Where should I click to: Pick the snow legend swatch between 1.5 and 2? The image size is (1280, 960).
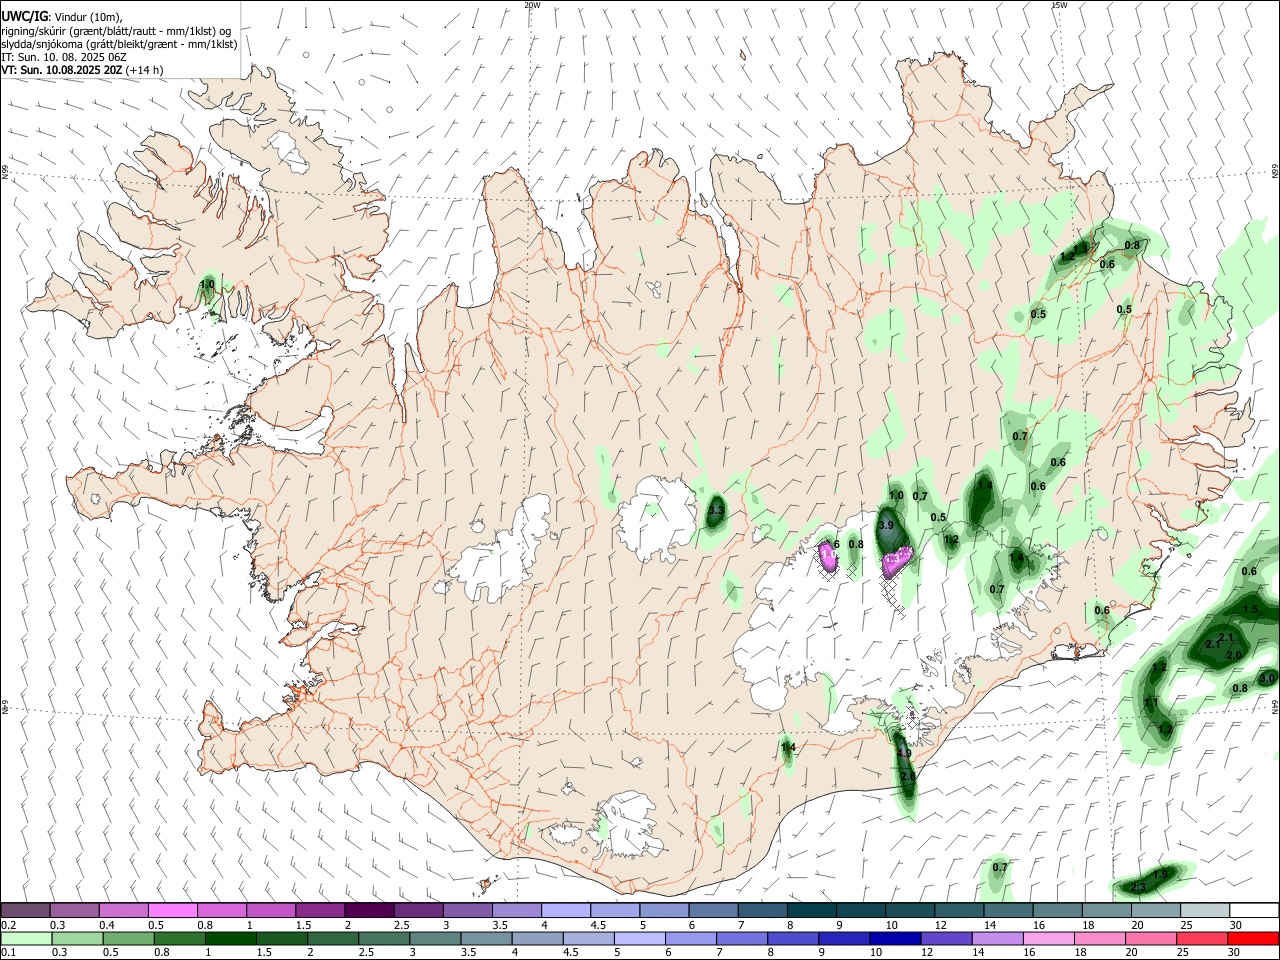coord(320,910)
